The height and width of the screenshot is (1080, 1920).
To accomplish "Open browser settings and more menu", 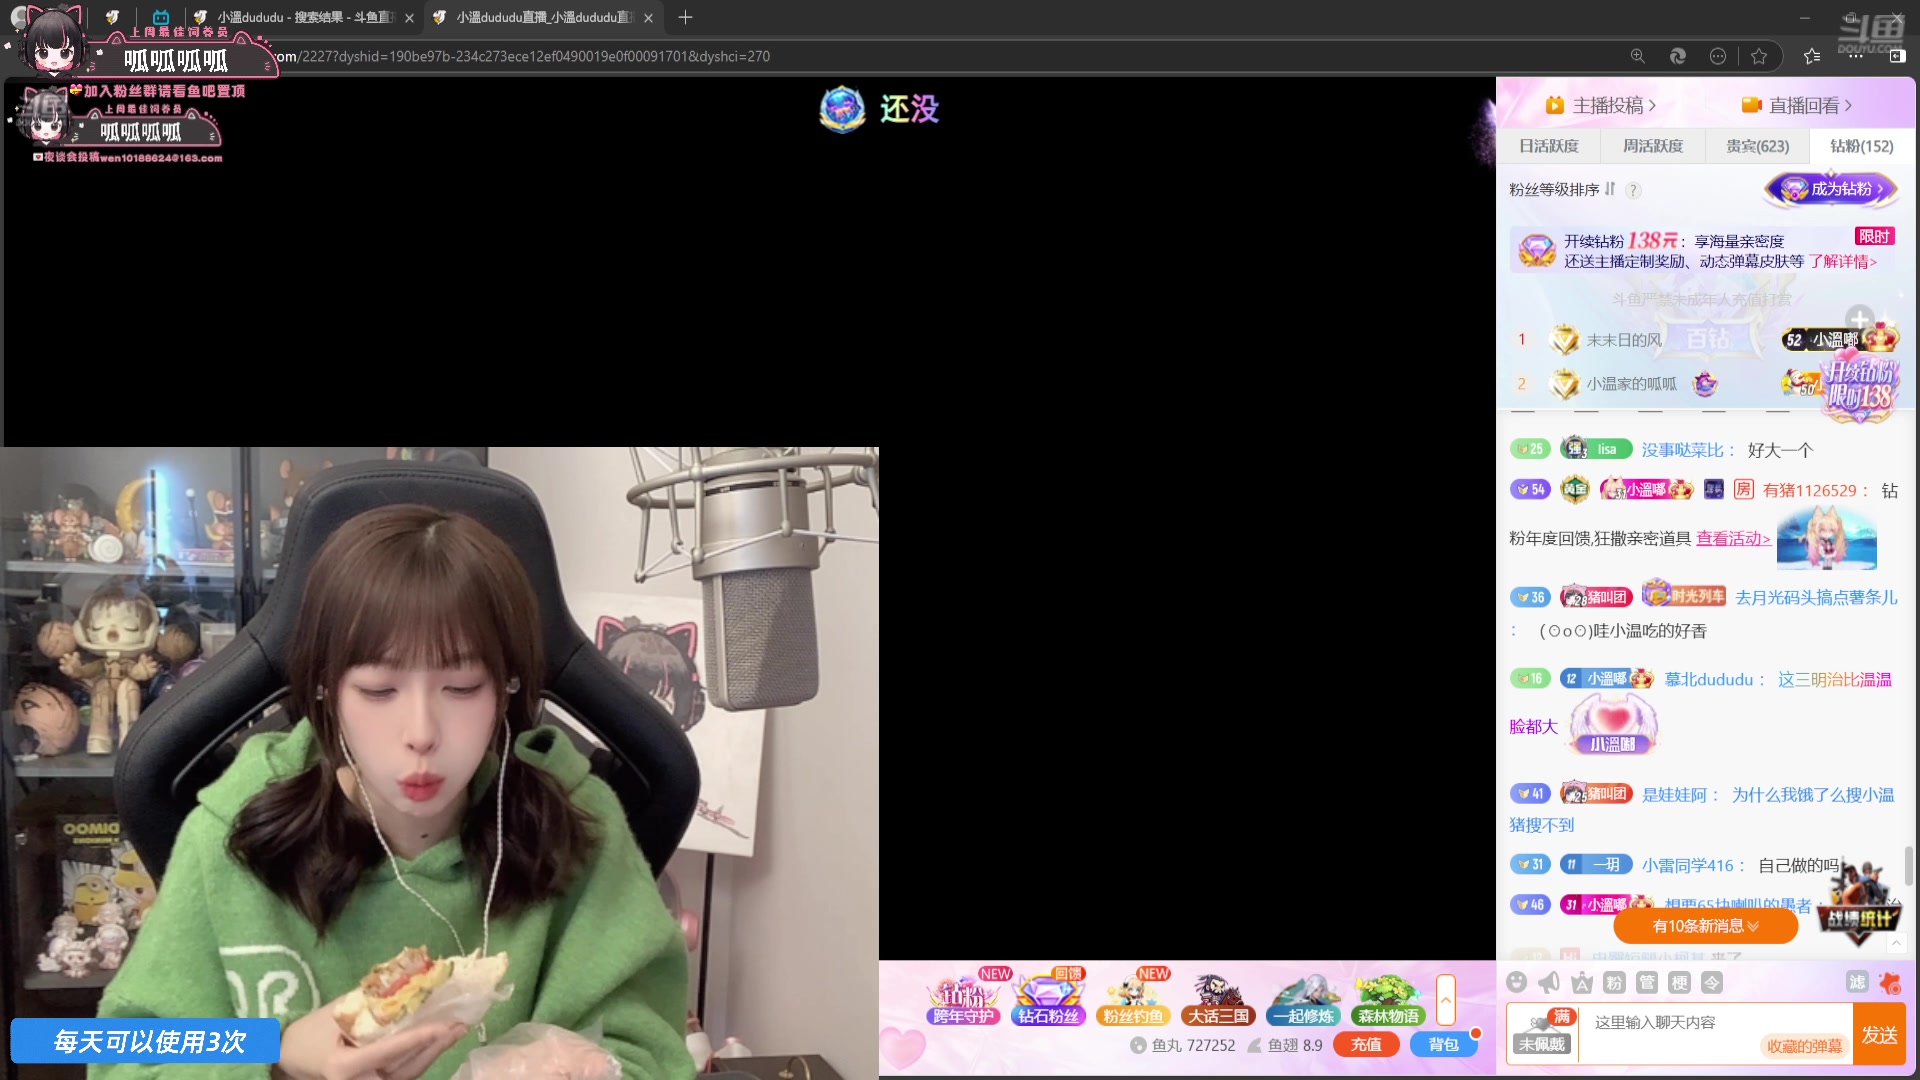I will coord(1855,56).
